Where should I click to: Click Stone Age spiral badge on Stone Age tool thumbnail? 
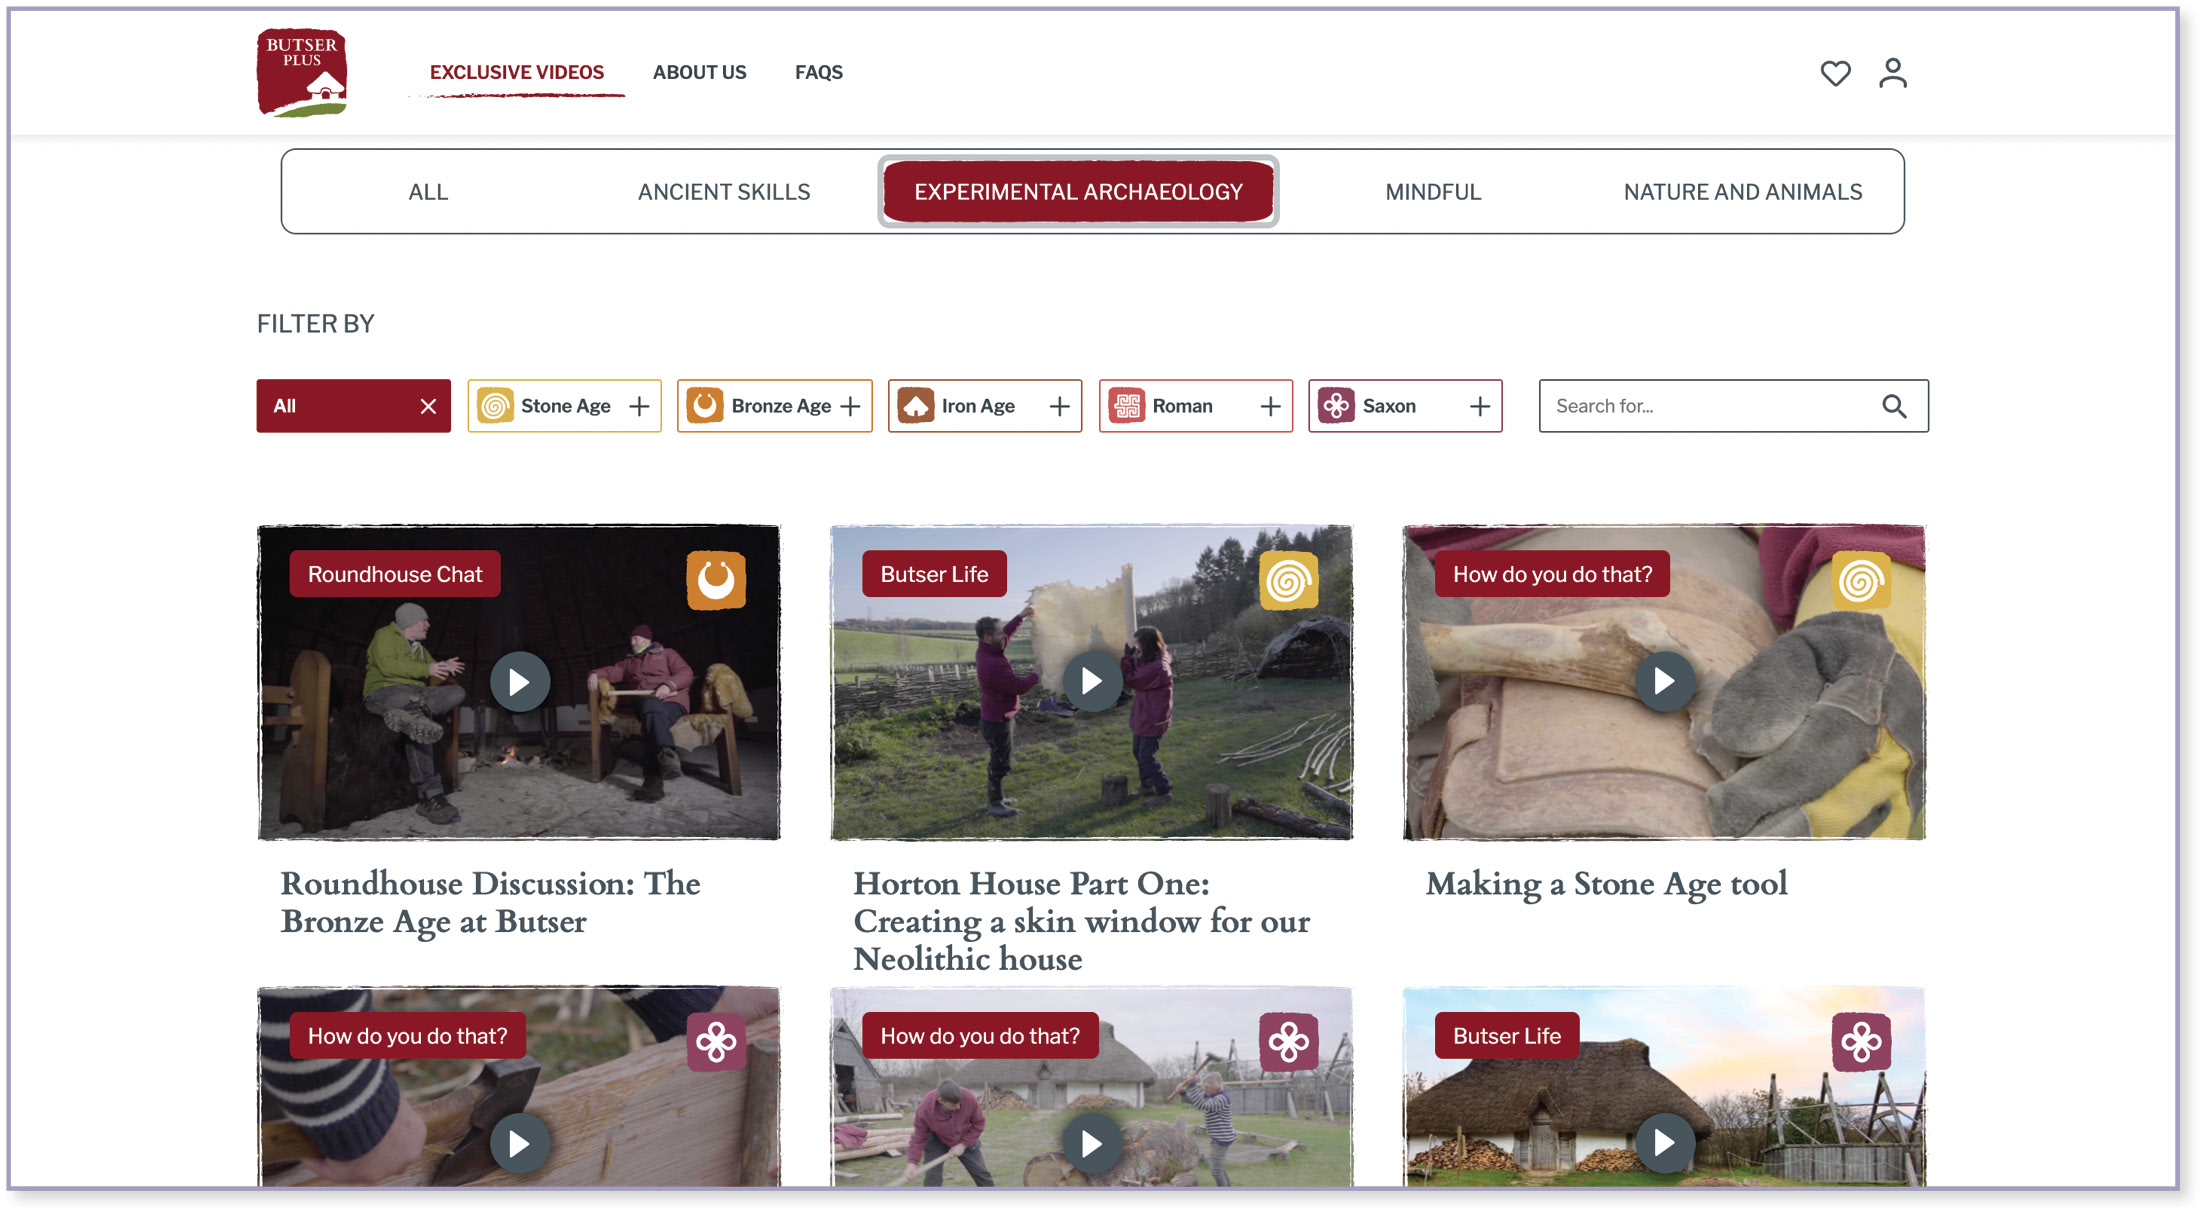[1861, 580]
